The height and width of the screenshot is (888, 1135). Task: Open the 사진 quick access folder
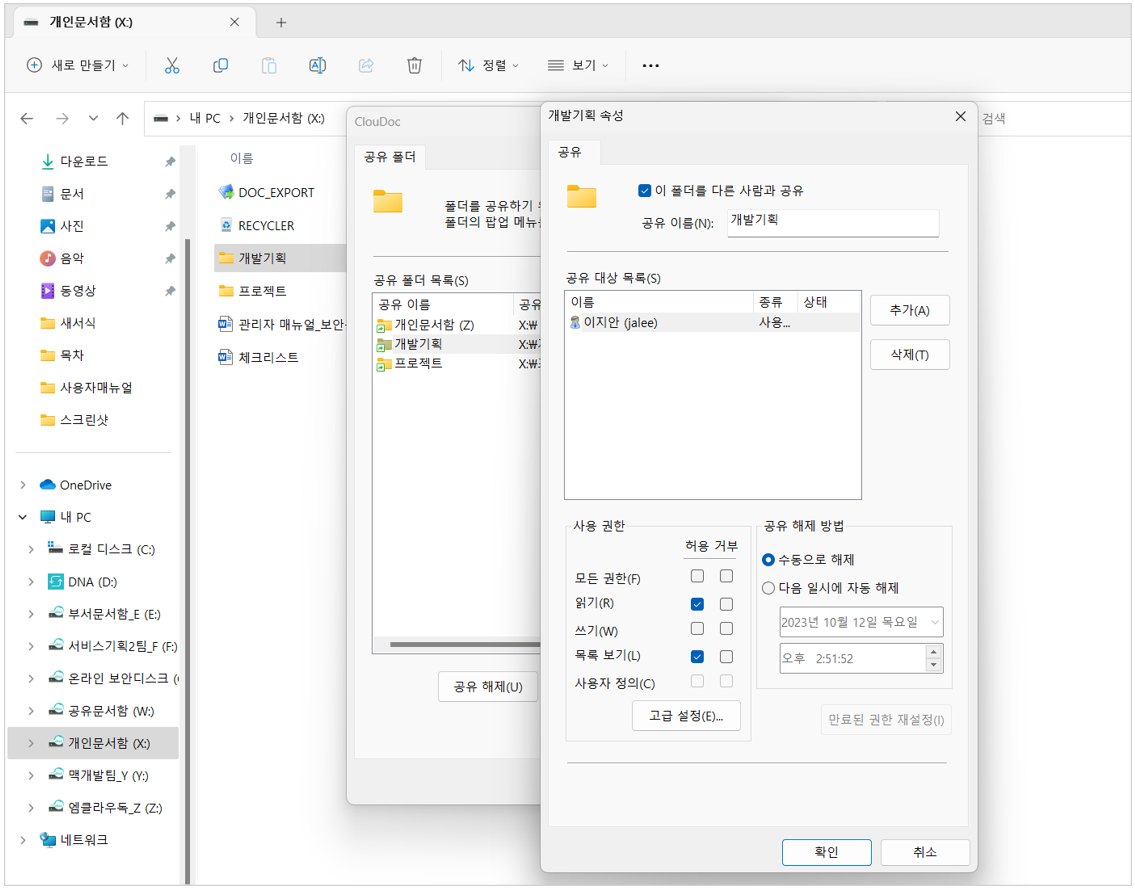pyautogui.click(x=72, y=227)
